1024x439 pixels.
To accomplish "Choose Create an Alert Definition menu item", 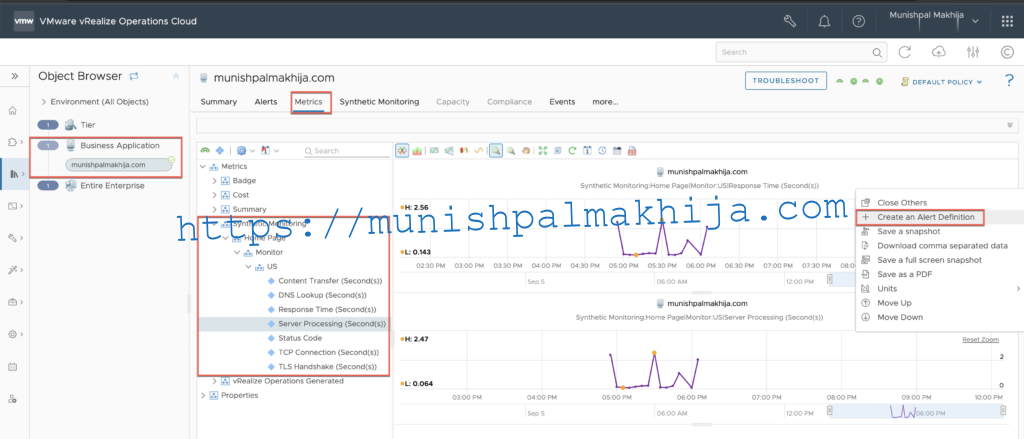I will [925, 217].
